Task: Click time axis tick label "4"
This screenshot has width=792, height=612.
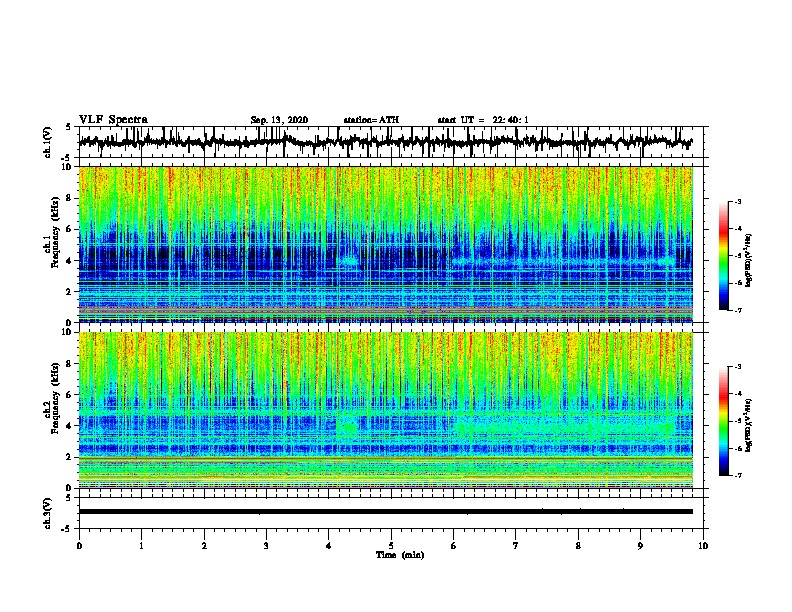Action: (329, 546)
